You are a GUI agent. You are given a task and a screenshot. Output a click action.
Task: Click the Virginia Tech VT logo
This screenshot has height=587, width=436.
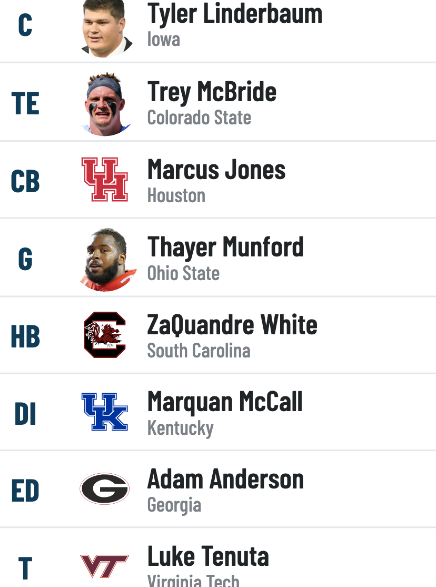(x=105, y=566)
